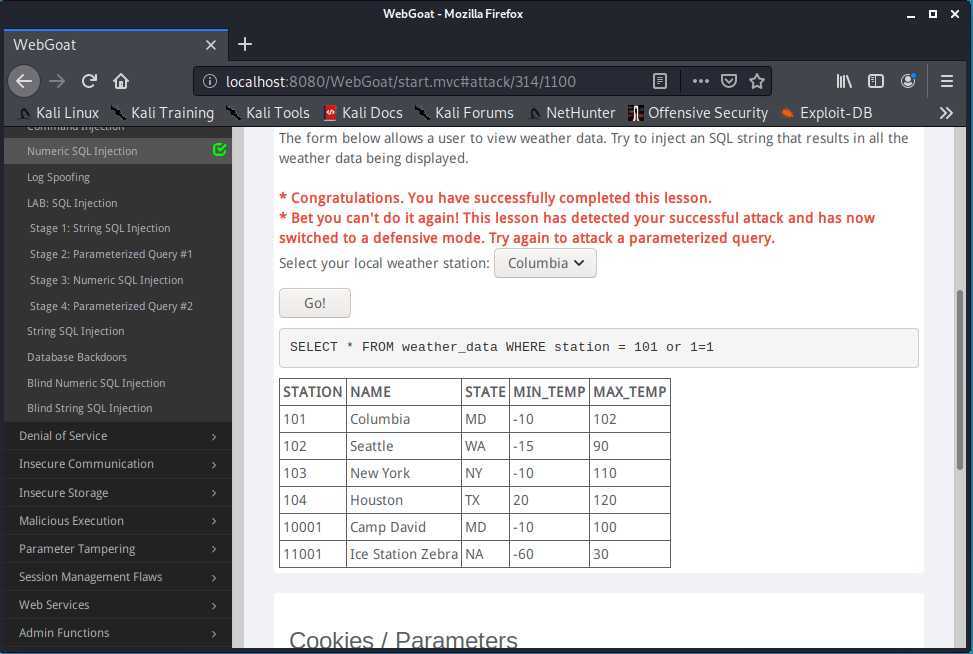Click the Firefox back arrow button
The width and height of the screenshot is (973, 654).
(25, 81)
